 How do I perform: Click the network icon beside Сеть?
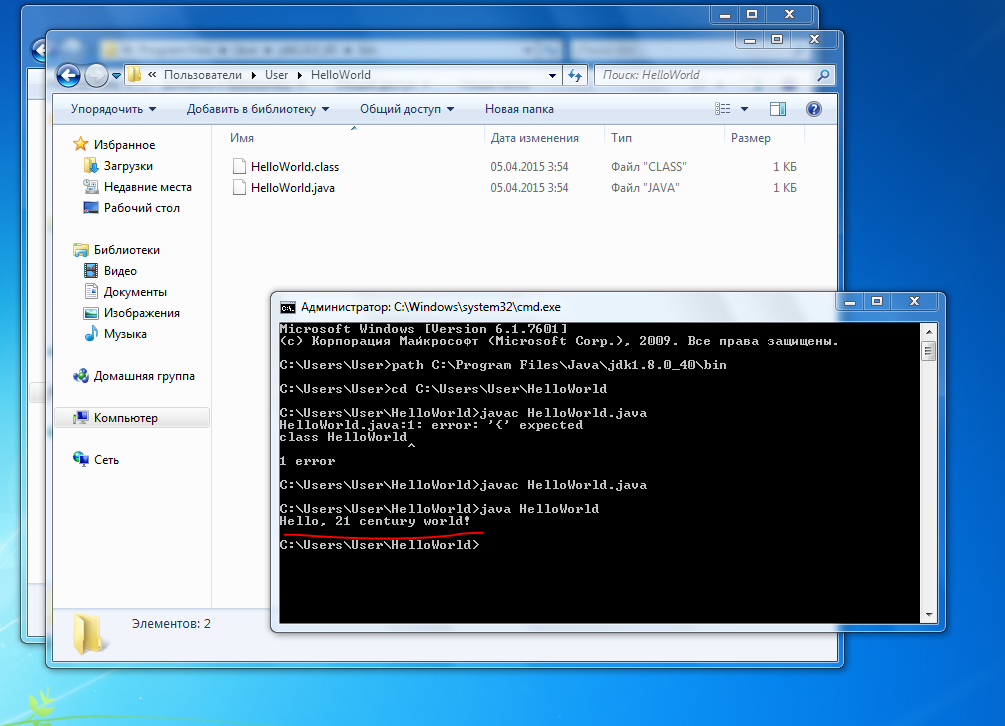(81, 459)
